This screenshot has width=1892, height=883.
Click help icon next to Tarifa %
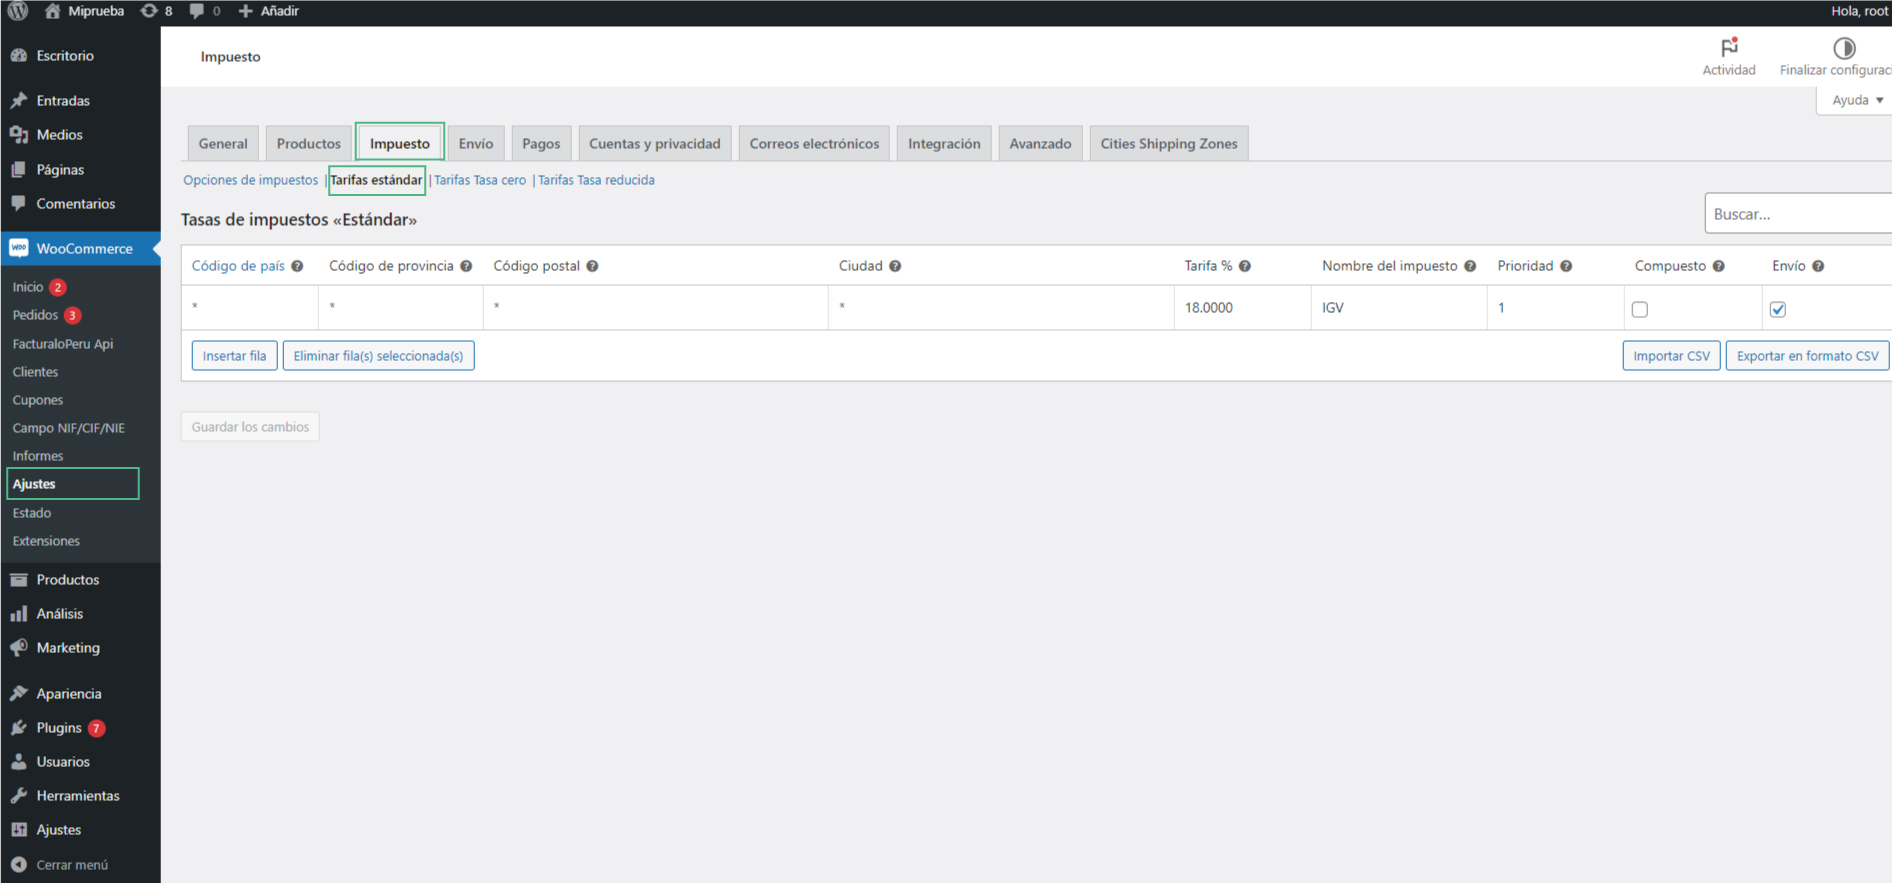click(1245, 266)
